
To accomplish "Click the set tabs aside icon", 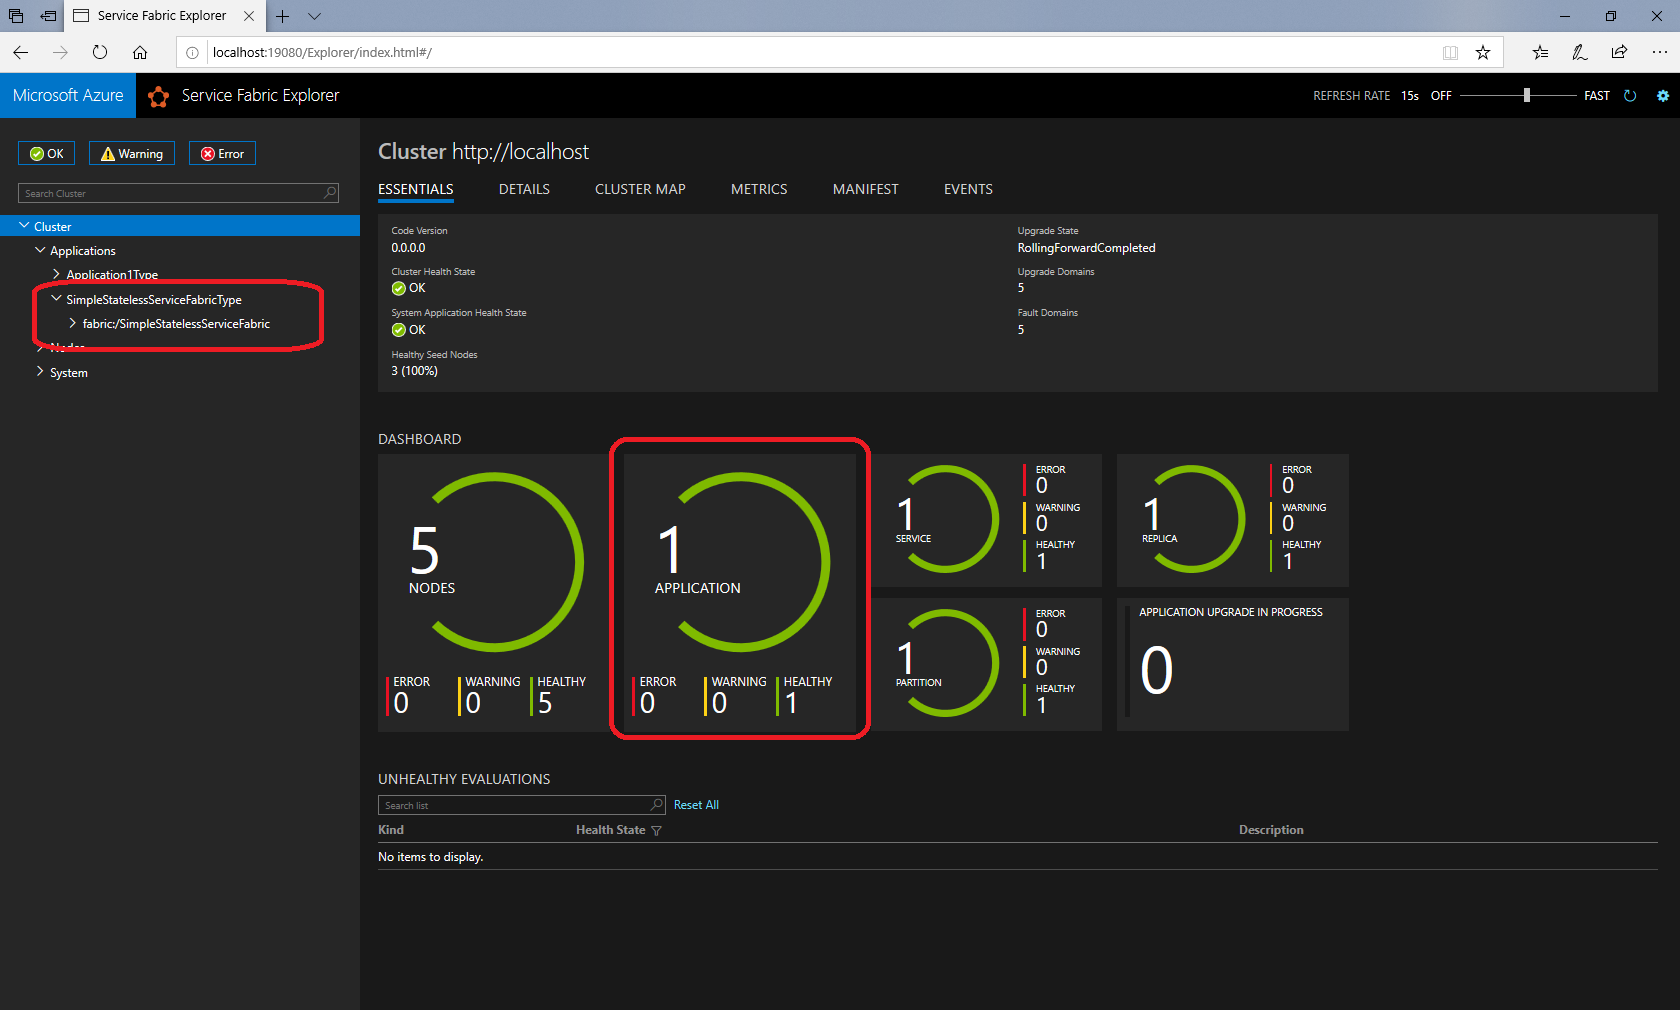I will (x=48, y=16).
